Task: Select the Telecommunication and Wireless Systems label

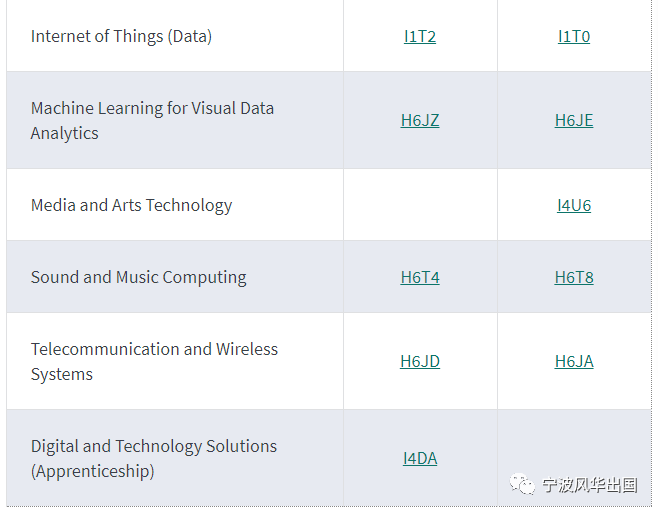Action: coord(154,362)
